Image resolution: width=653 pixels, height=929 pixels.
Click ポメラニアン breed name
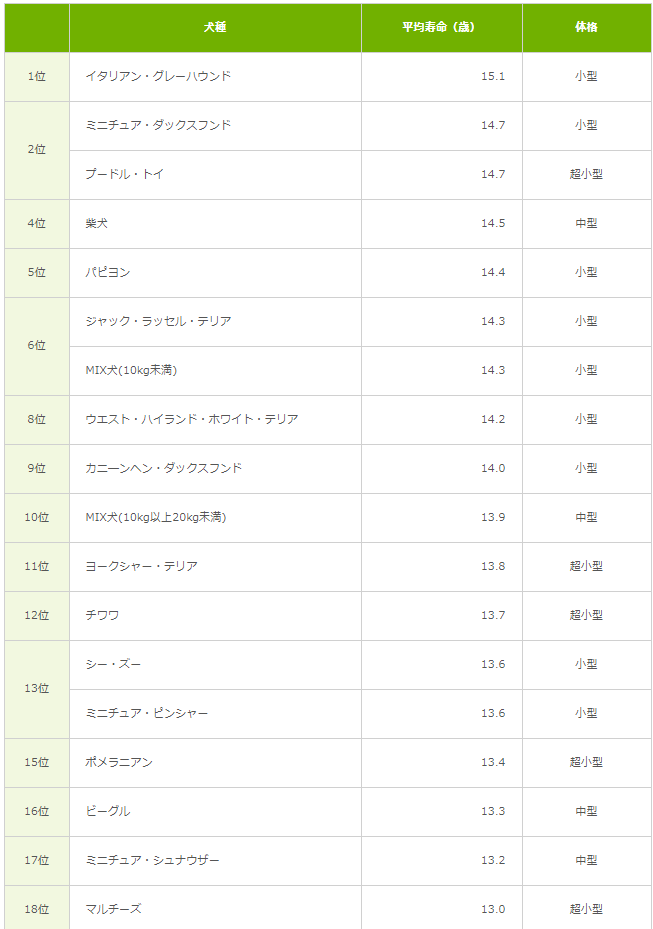pos(119,762)
